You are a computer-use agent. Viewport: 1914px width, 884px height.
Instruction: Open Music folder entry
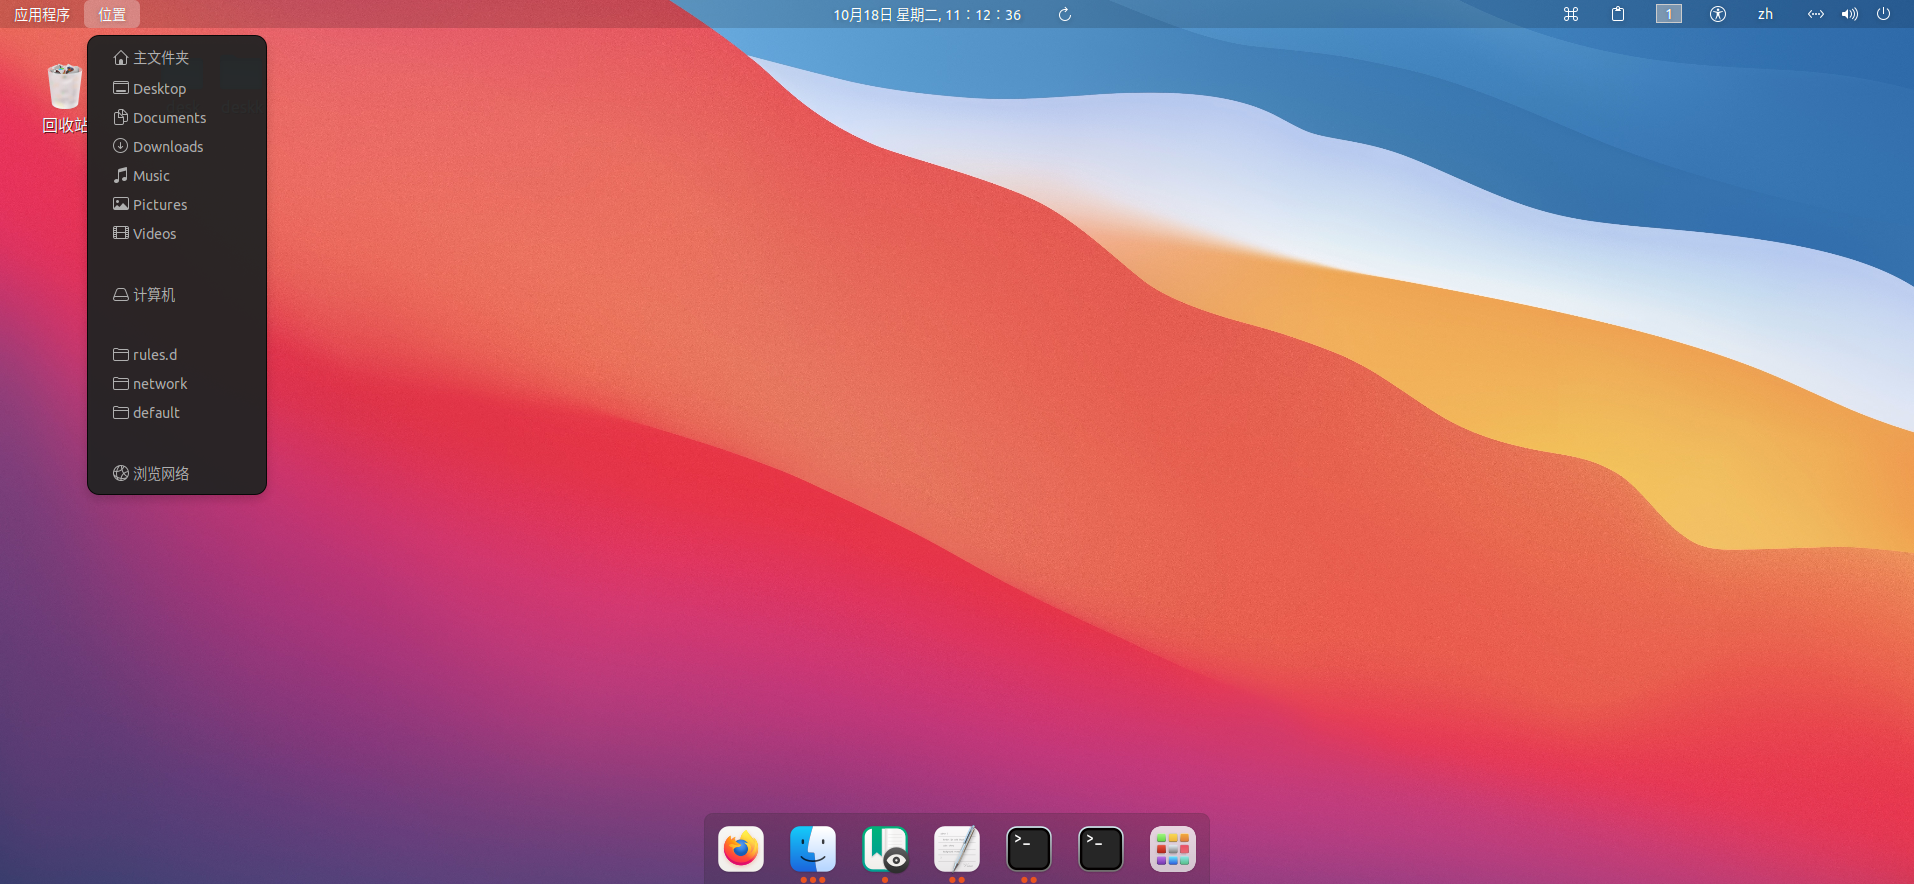point(177,175)
